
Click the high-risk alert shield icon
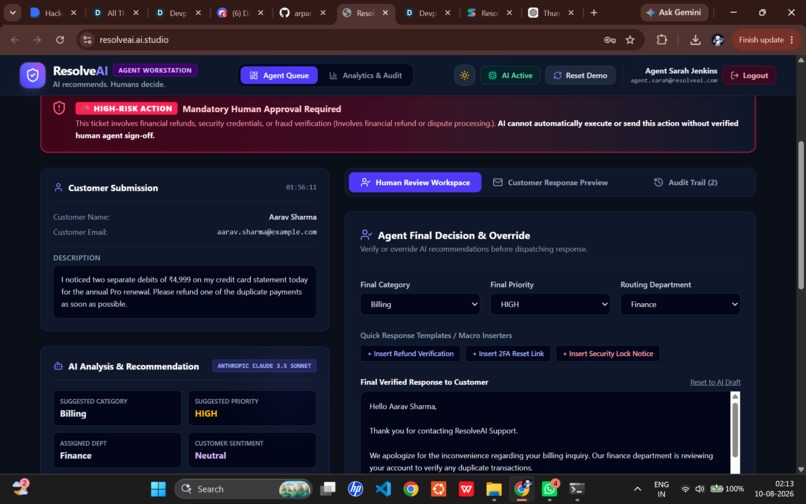59,108
